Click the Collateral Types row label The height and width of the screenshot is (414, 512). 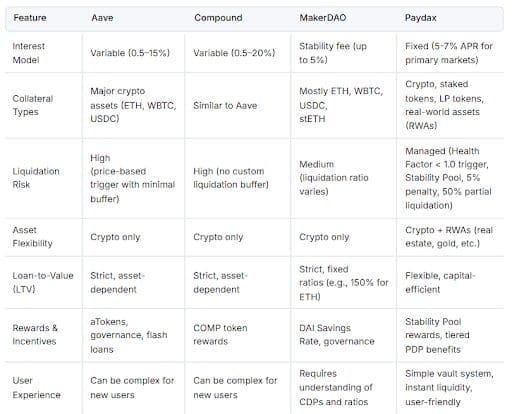click(33, 105)
